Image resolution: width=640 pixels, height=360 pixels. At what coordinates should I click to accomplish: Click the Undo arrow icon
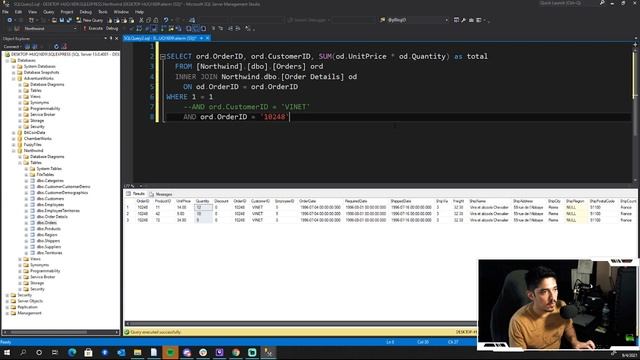pyautogui.click(x=166, y=20)
